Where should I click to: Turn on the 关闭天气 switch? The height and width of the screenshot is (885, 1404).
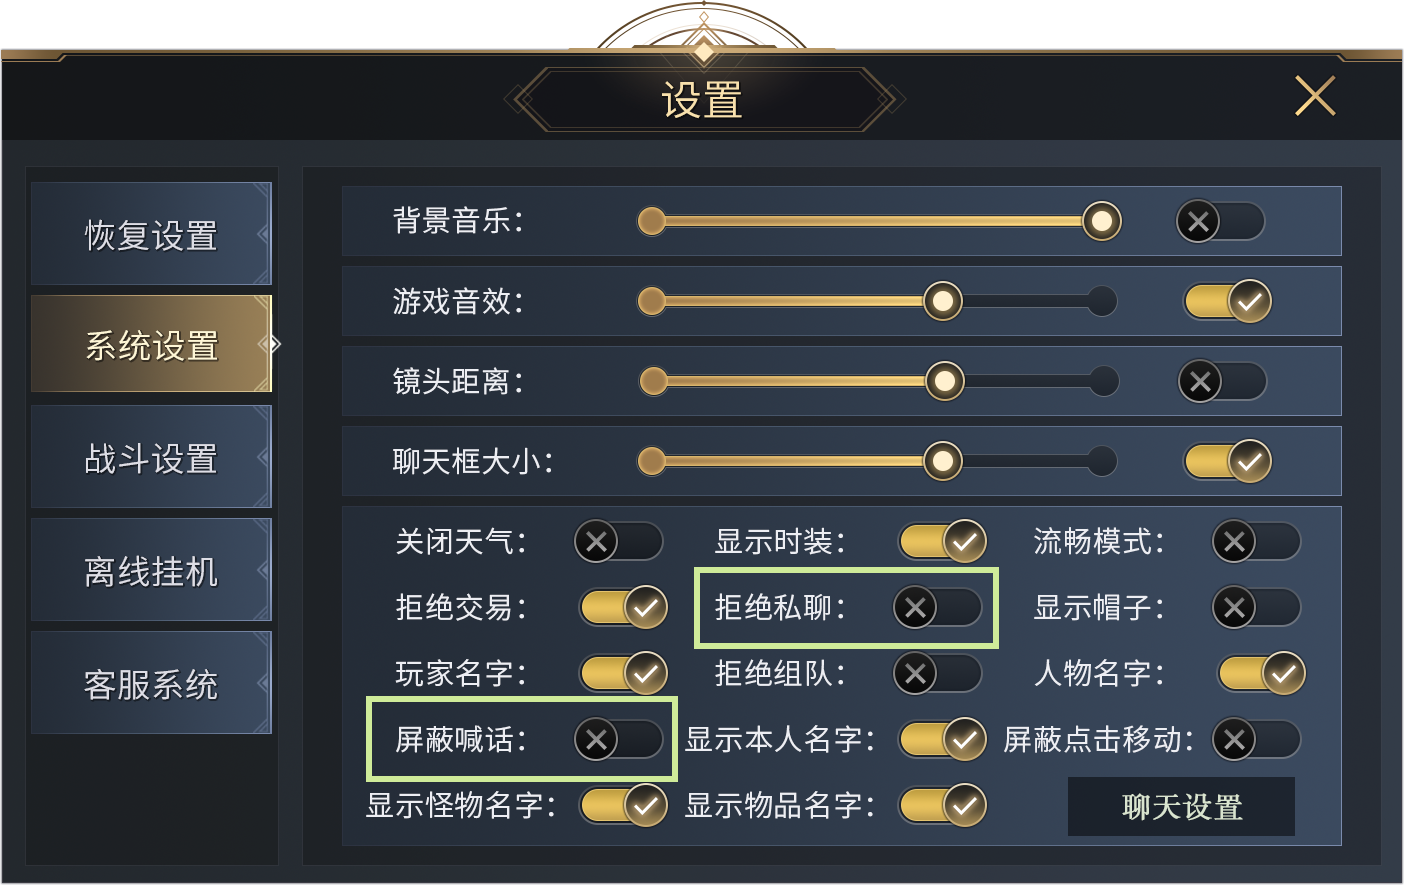pos(618,542)
